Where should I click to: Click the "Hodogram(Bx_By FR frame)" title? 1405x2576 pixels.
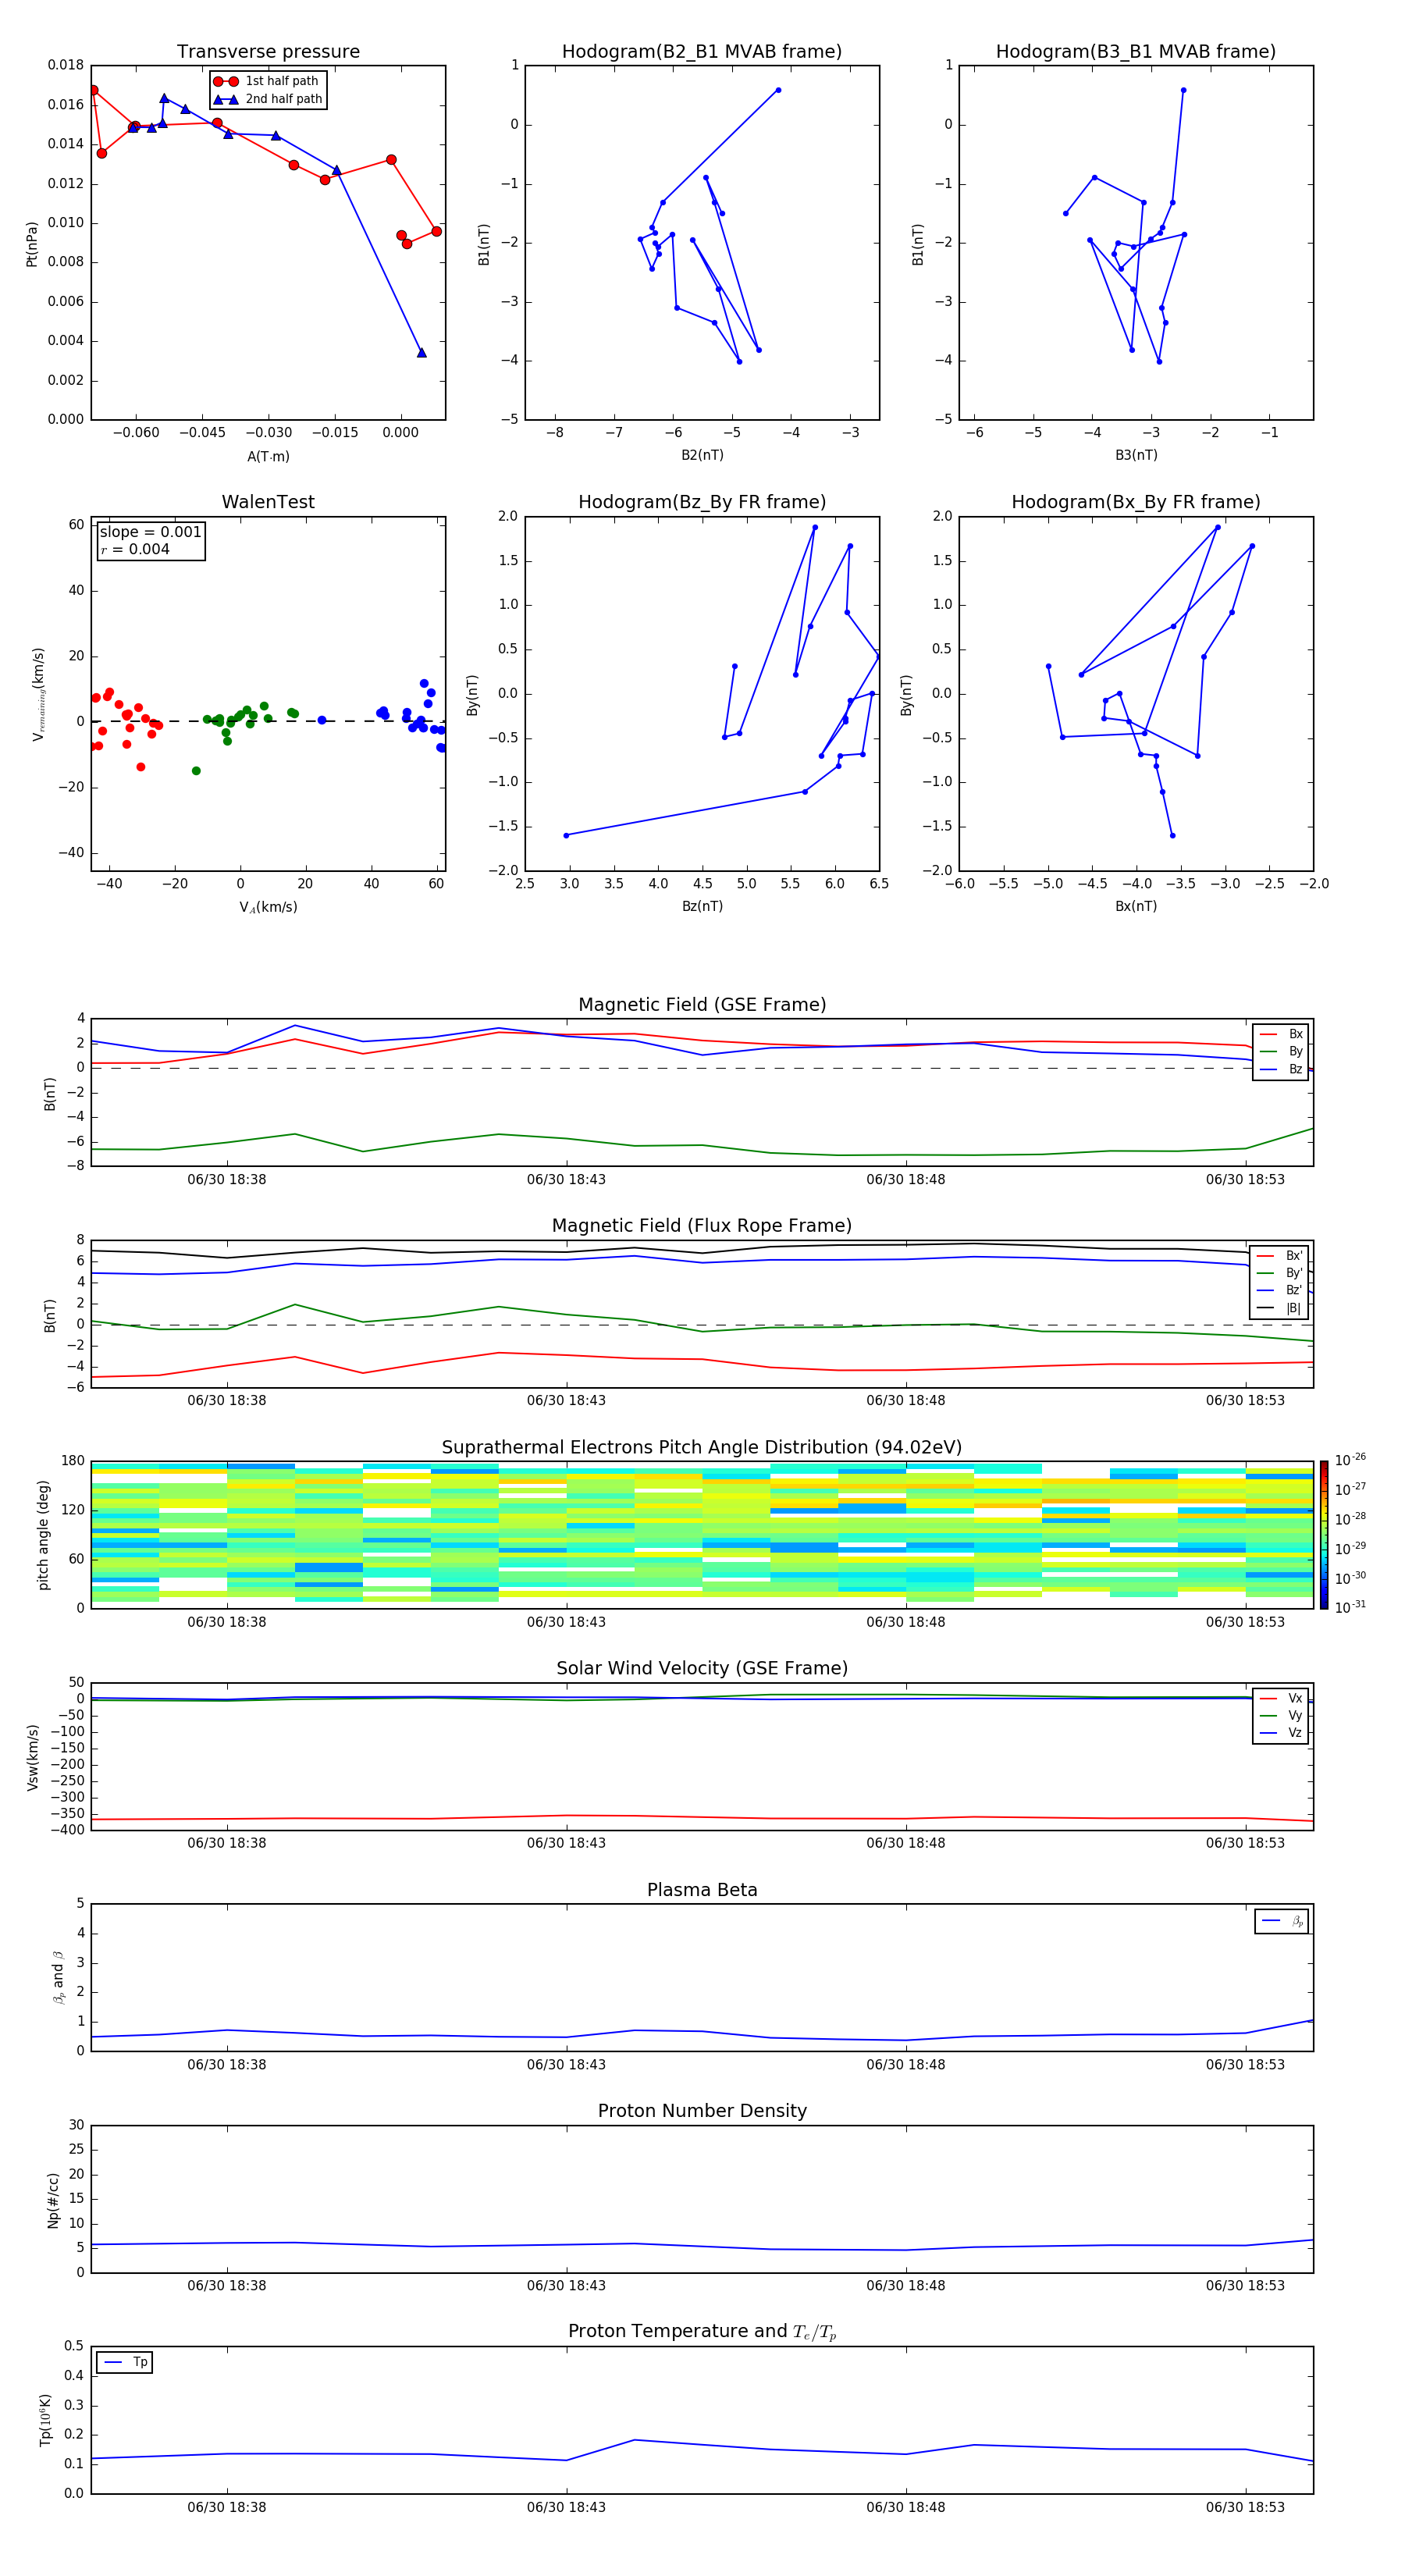click(1136, 502)
